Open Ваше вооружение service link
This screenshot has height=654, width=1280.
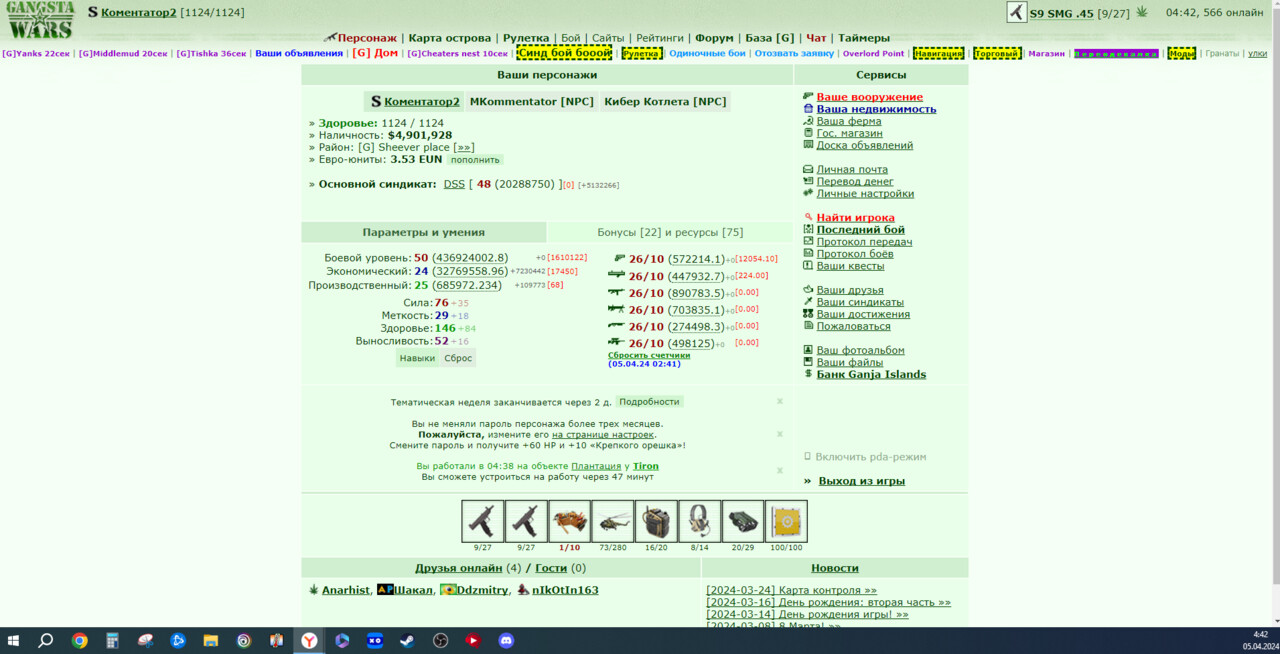[x=870, y=97]
